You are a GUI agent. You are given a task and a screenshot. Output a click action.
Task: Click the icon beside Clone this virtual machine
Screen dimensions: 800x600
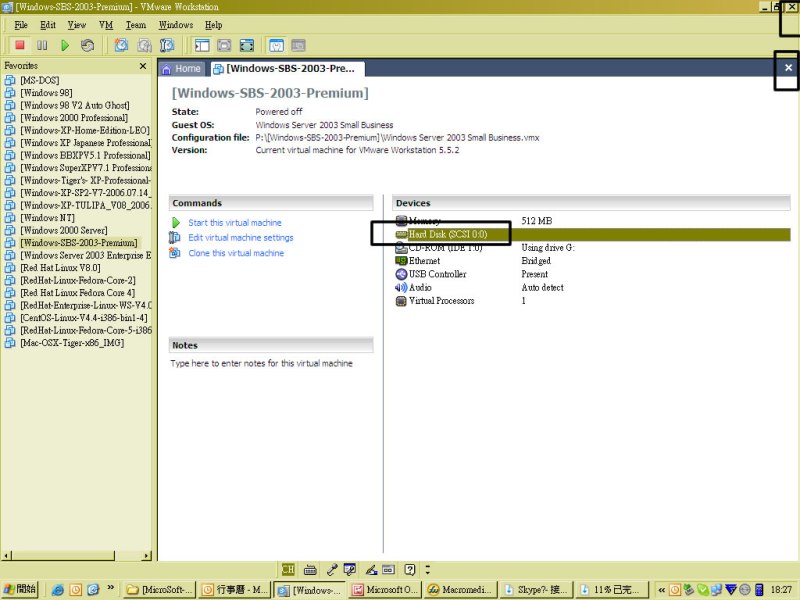coord(174,253)
